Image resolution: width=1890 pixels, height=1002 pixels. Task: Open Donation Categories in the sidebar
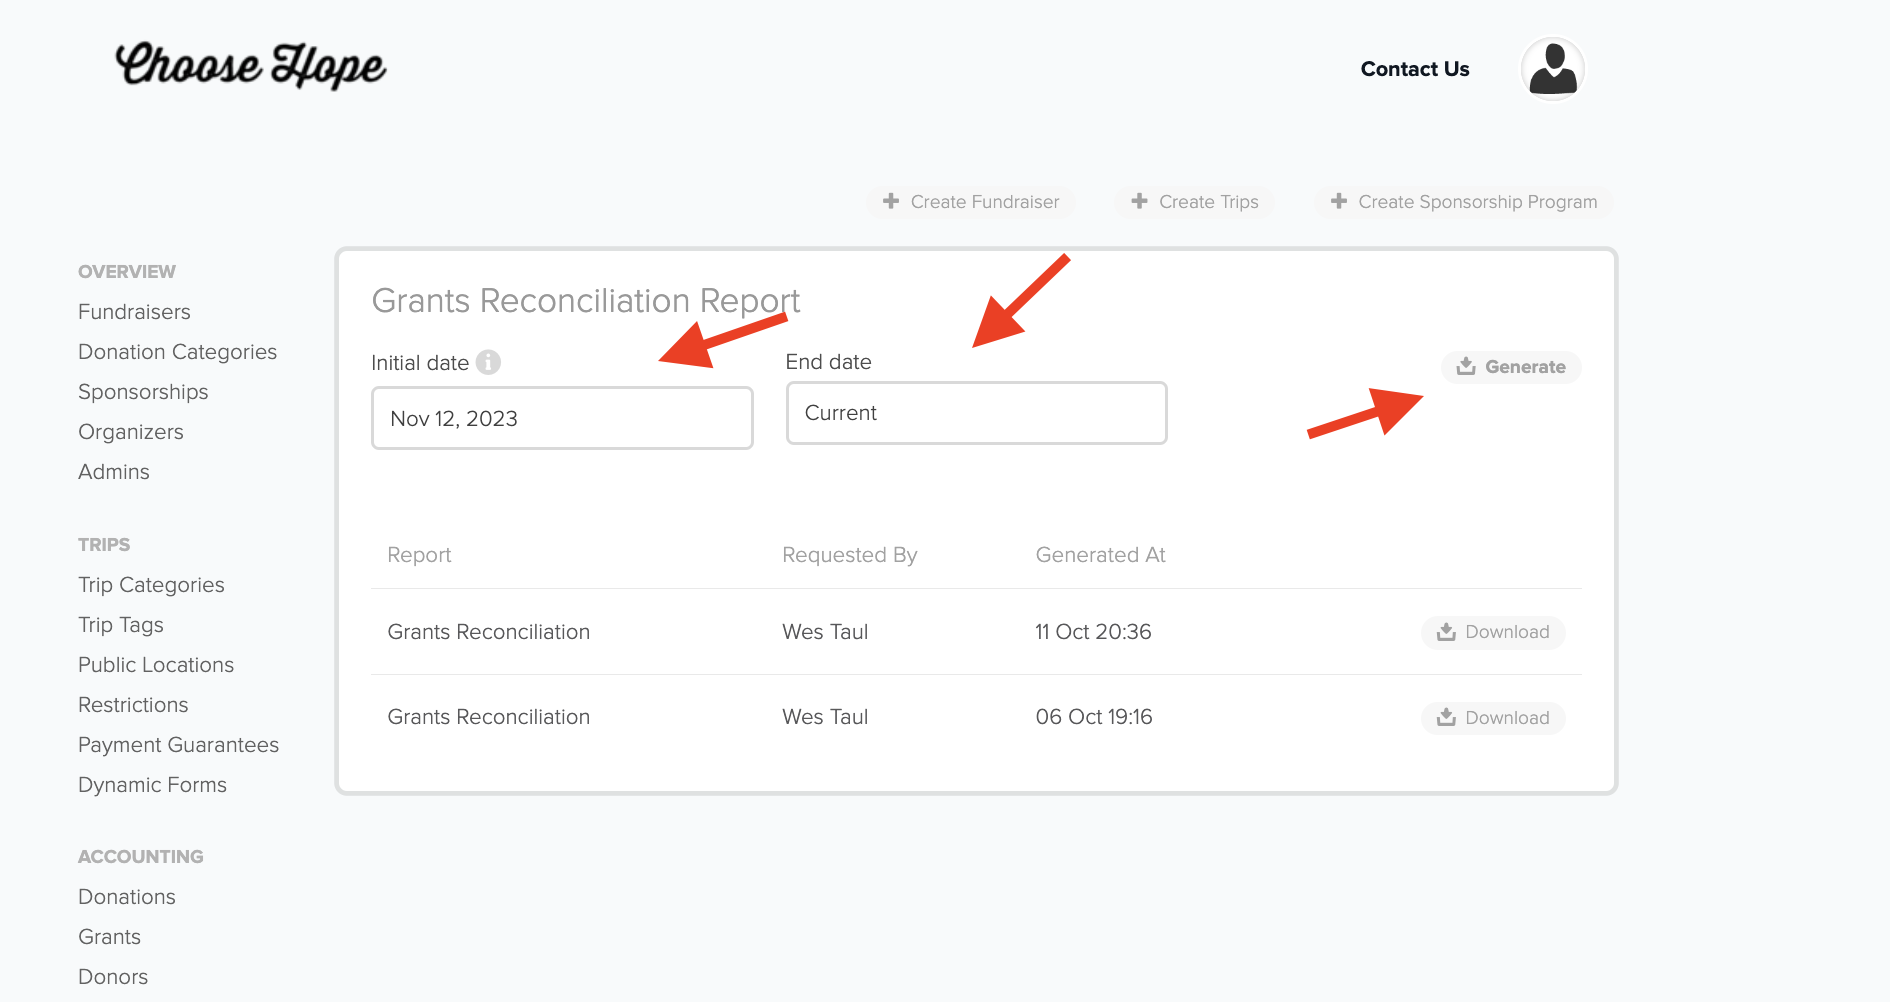(x=177, y=352)
